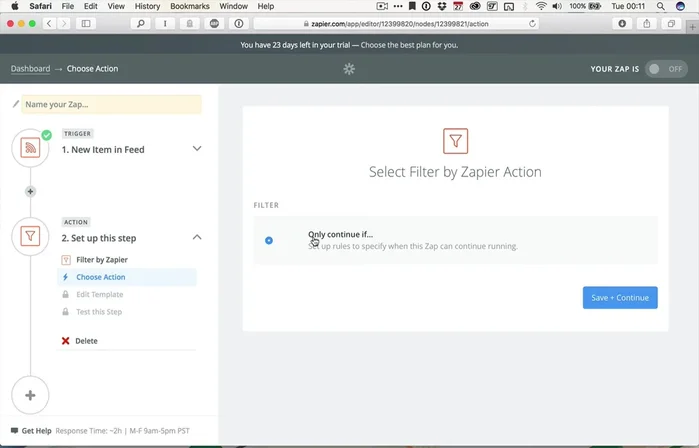Click the Filter action step icon

[x=30, y=237]
